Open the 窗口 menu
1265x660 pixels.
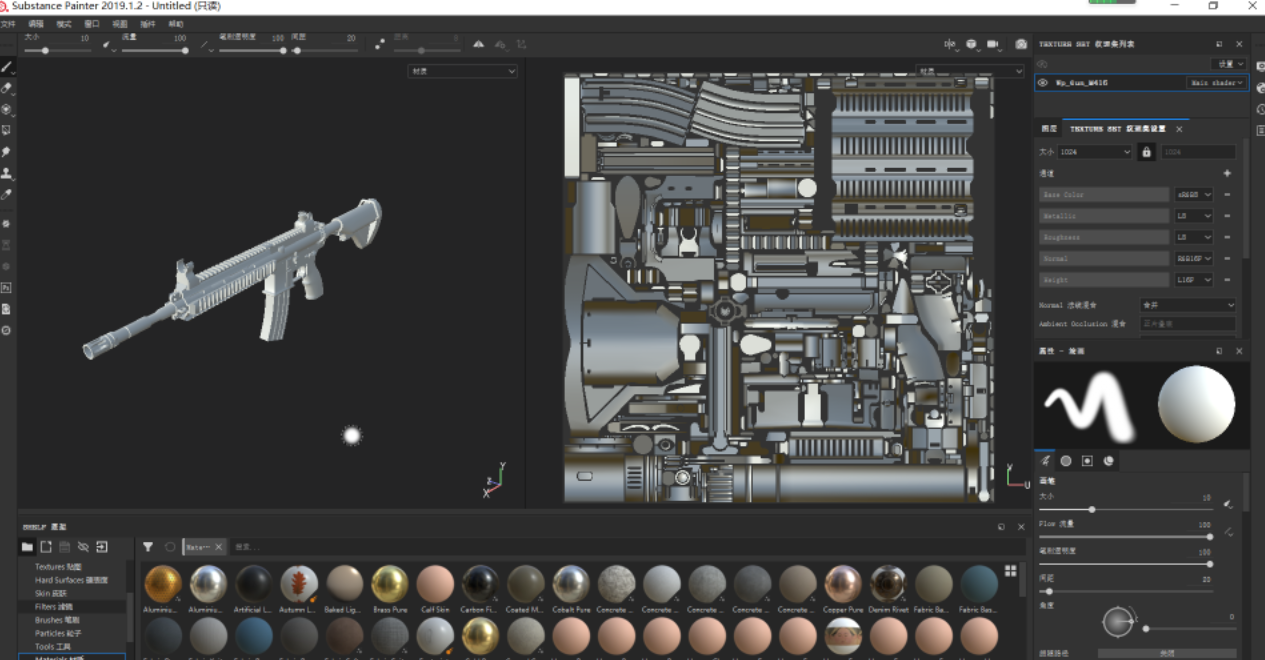(x=92, y=24)
